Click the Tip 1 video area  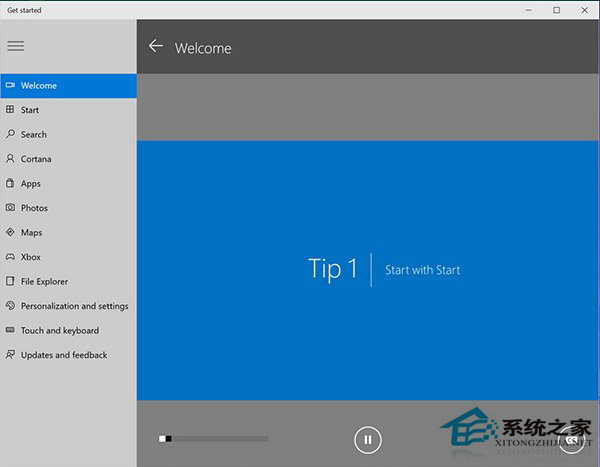click(367, 270)
